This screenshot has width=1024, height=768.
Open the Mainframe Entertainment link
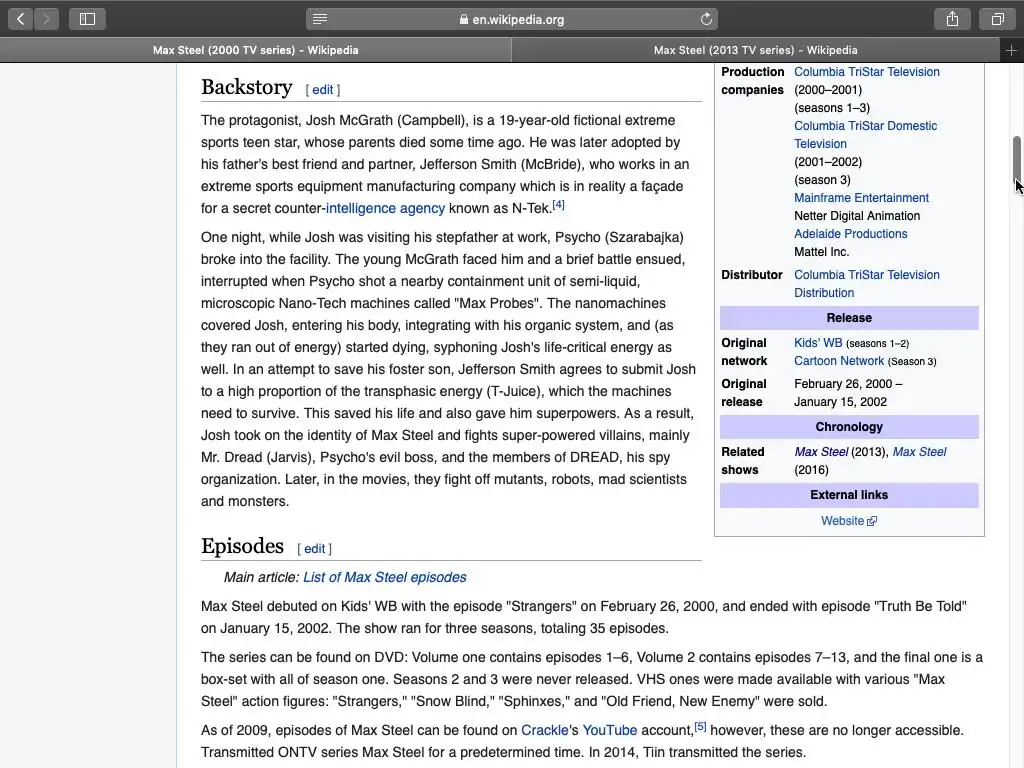click(x=861, y=198)
